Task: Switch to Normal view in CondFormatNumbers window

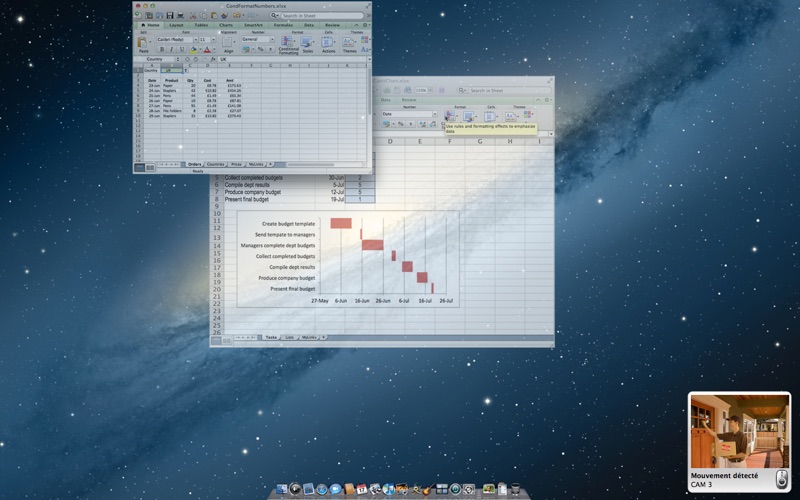Action: (140, 168)
